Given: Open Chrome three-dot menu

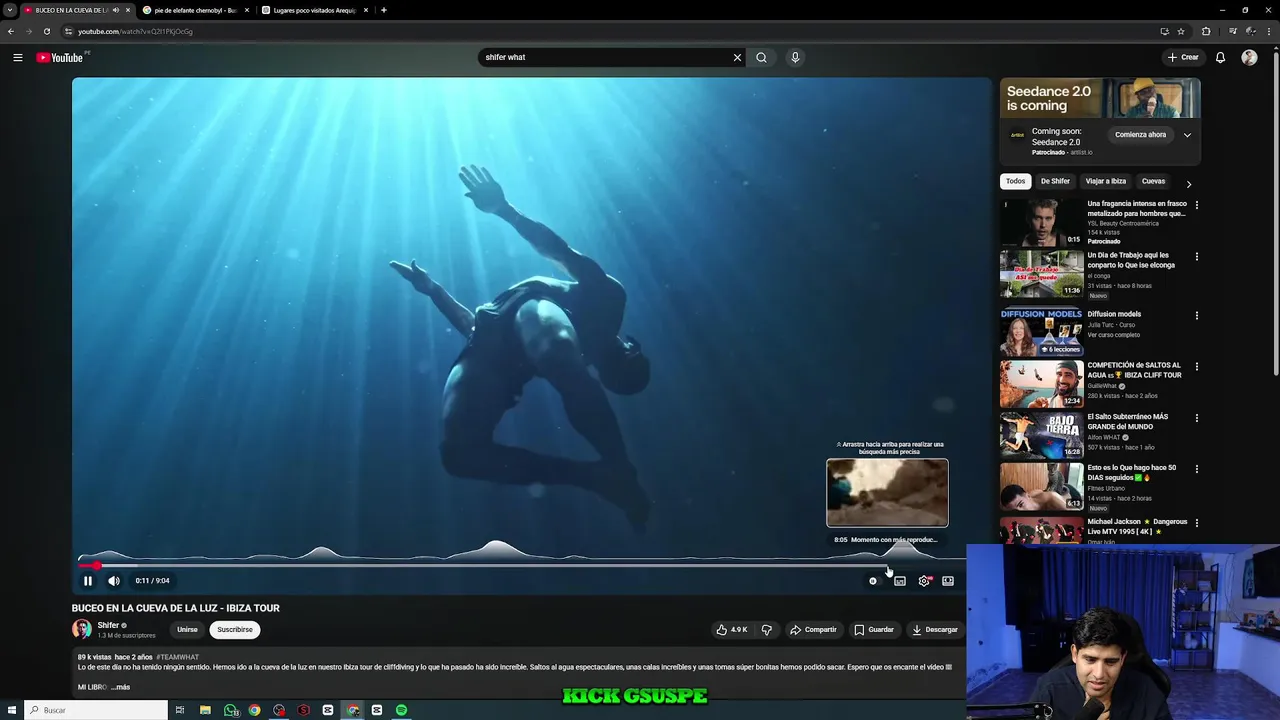Looking at the screenshot, I should [1268, 31].
